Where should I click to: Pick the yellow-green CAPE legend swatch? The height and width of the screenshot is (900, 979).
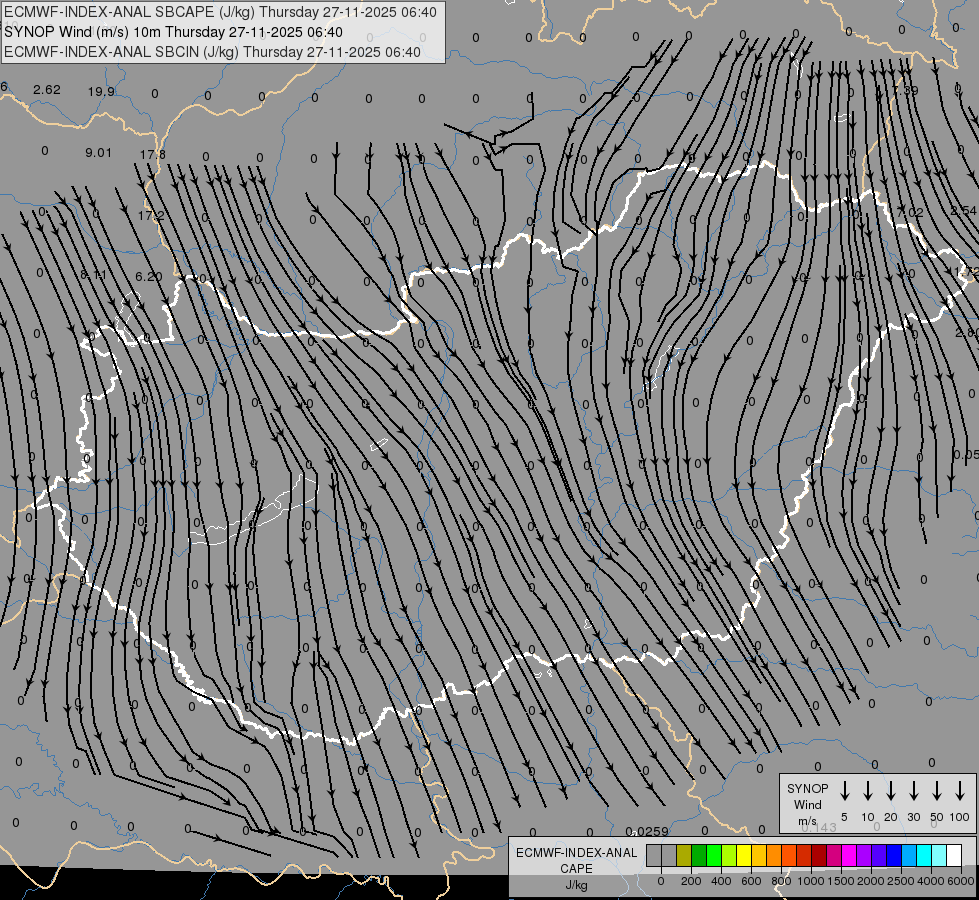[729, 855]
